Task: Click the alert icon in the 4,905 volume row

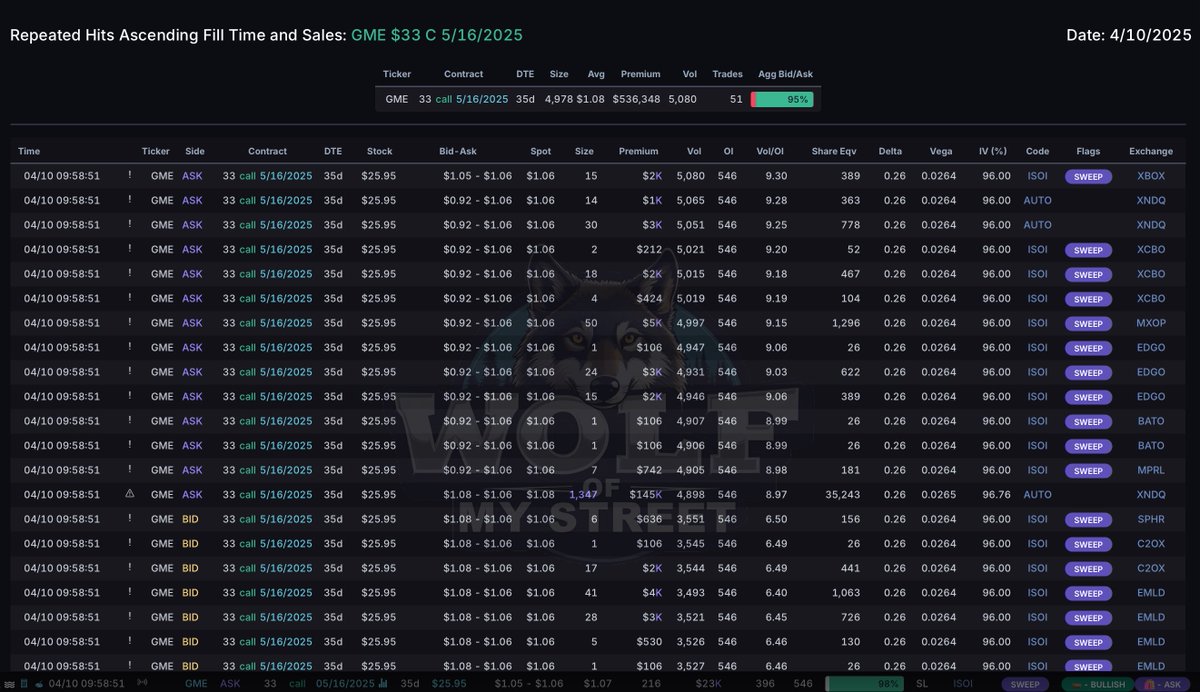Action: [x=129, y=470]
